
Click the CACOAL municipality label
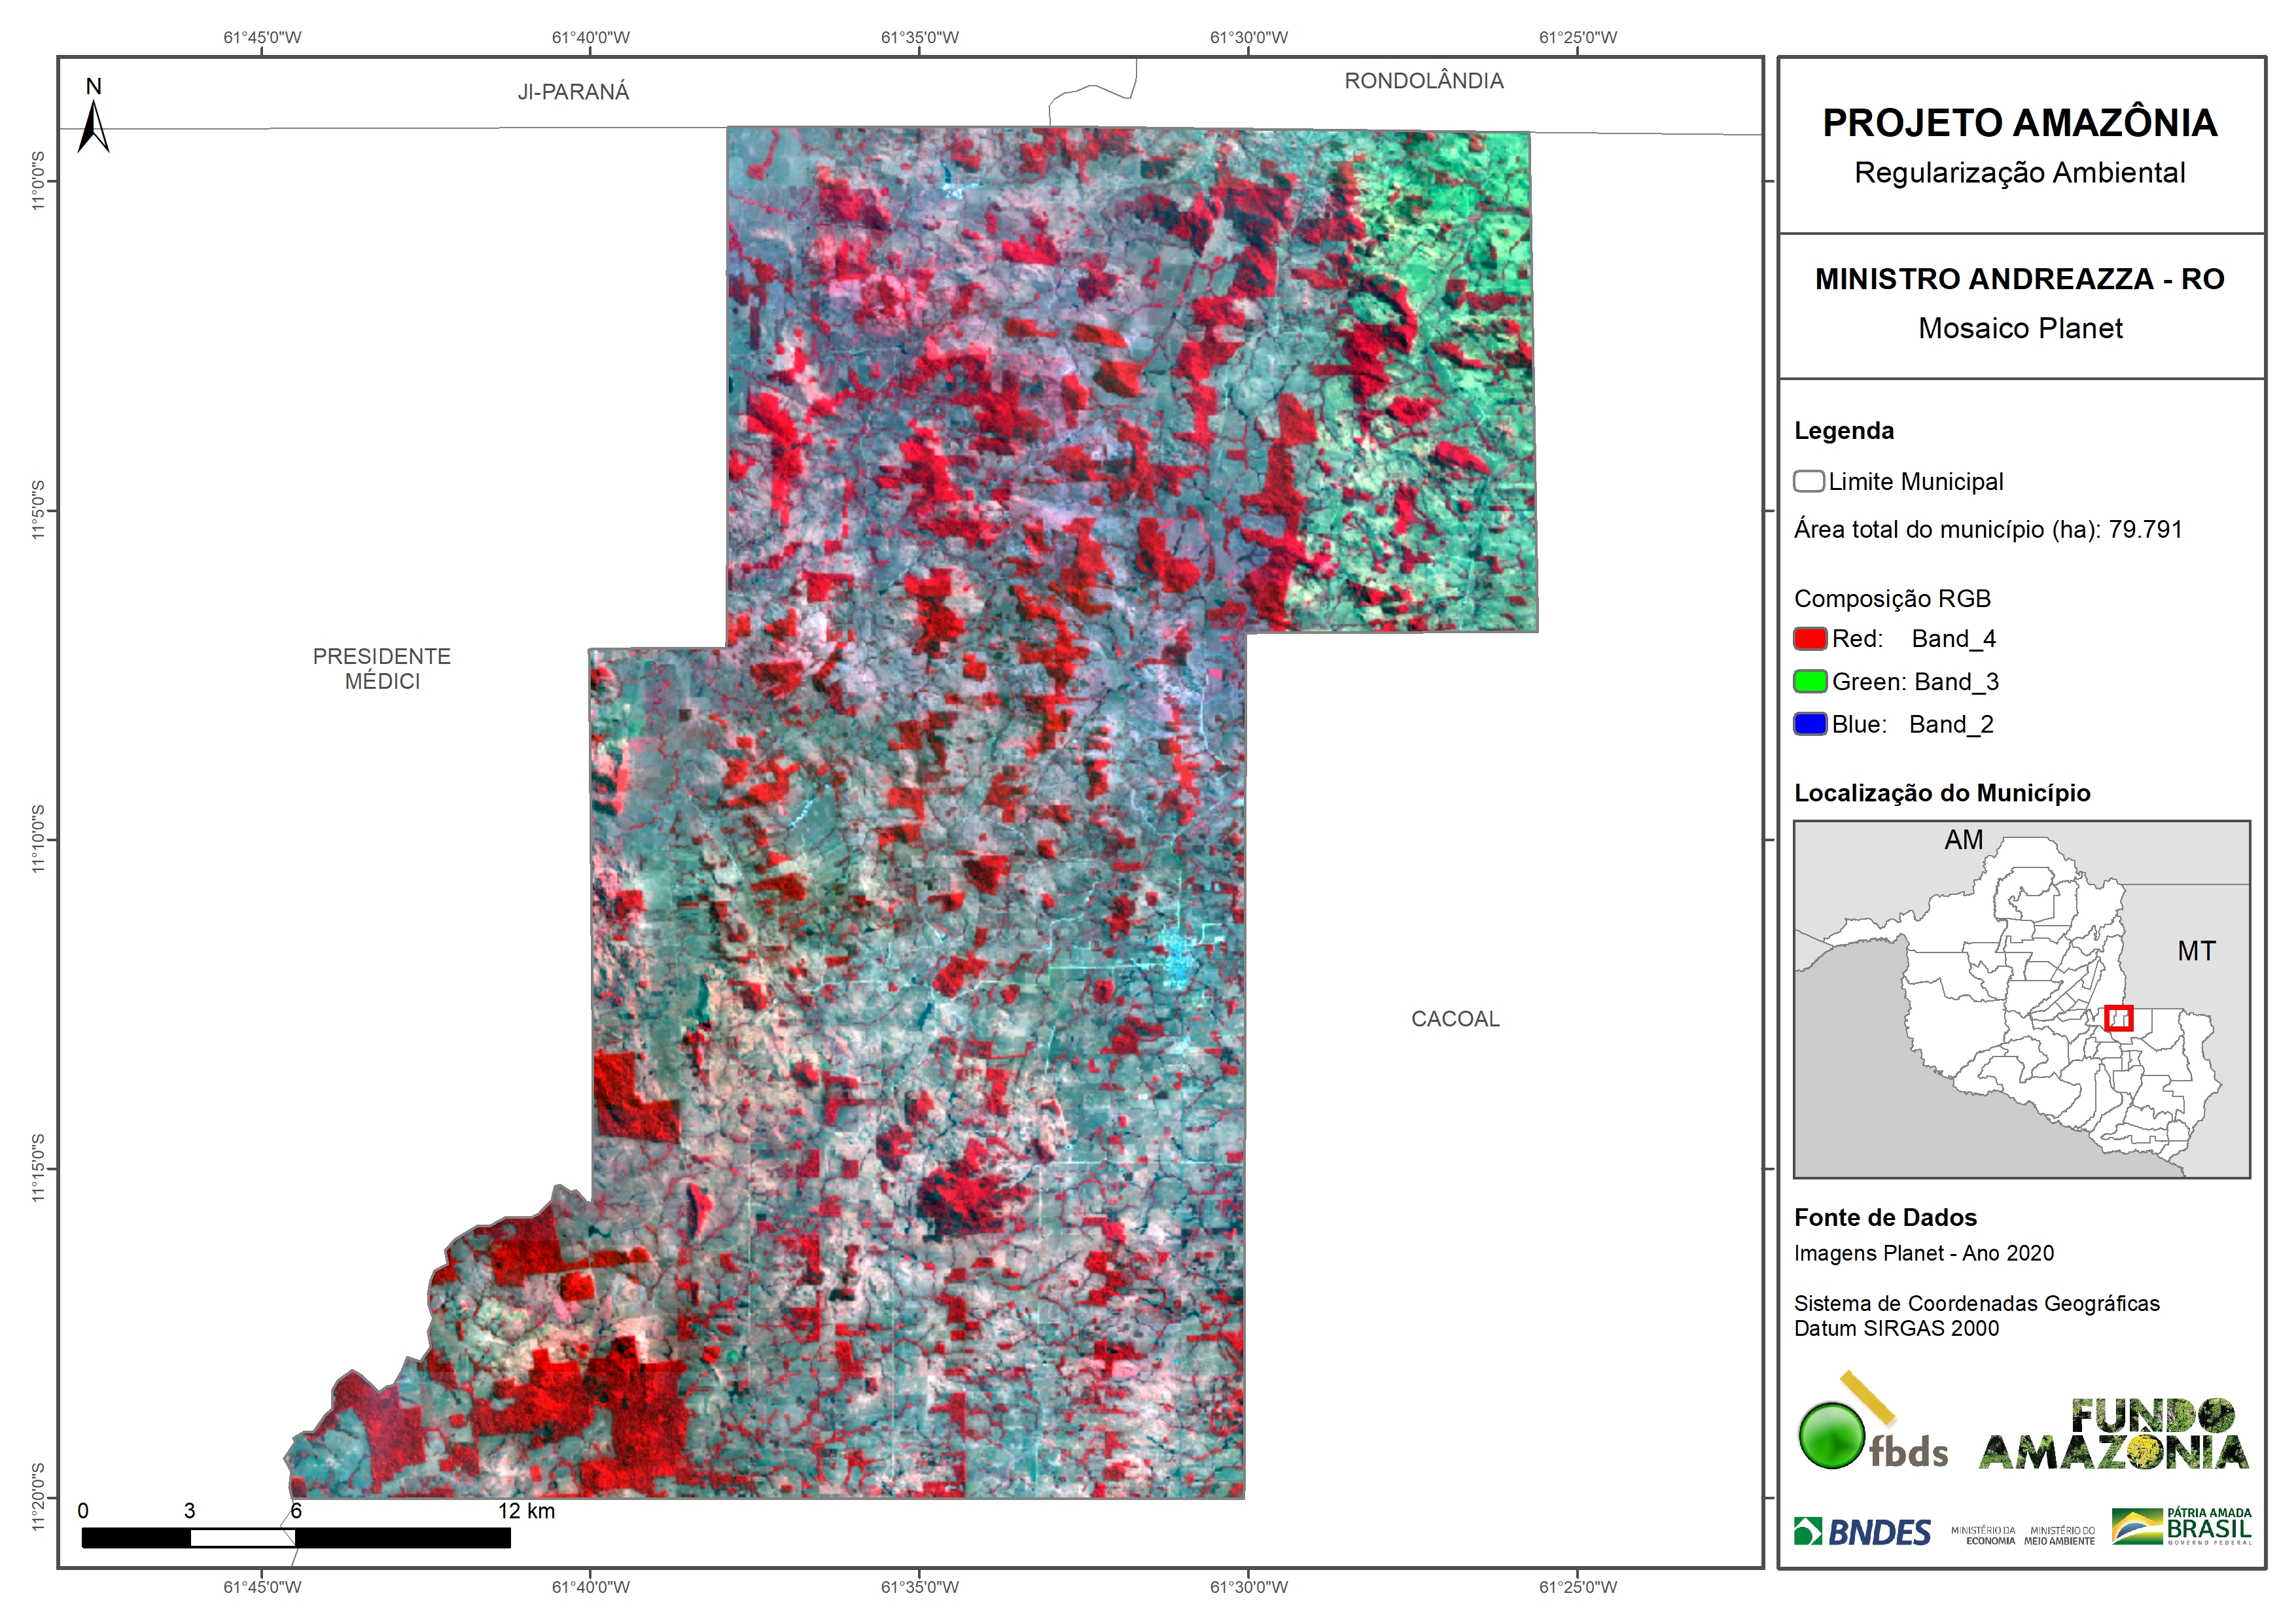1455,1019
